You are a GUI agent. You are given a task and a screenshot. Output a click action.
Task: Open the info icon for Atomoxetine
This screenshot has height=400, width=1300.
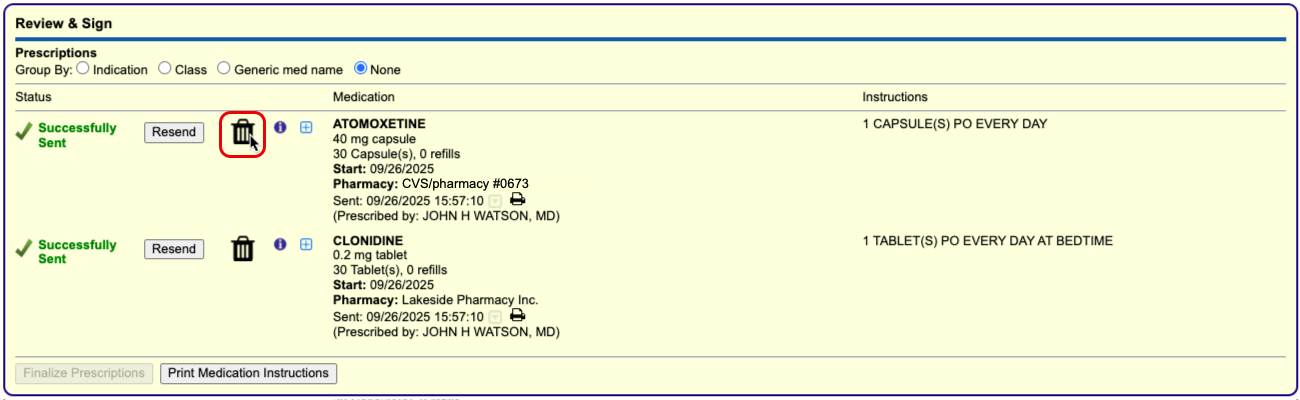tap(280, 128)
